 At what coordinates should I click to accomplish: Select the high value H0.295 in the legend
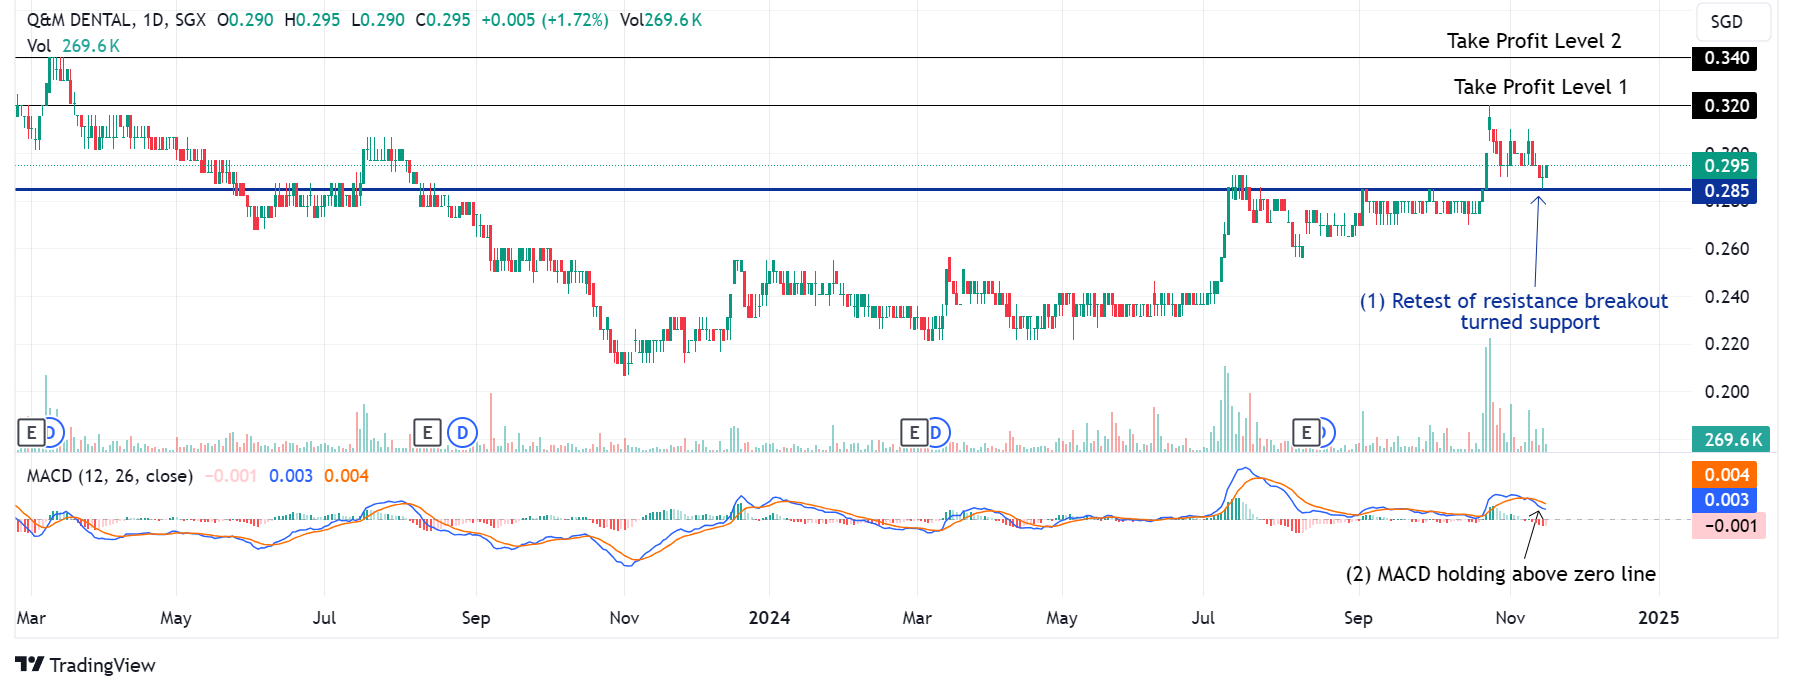pyautogui.click(x=312, y=20)
